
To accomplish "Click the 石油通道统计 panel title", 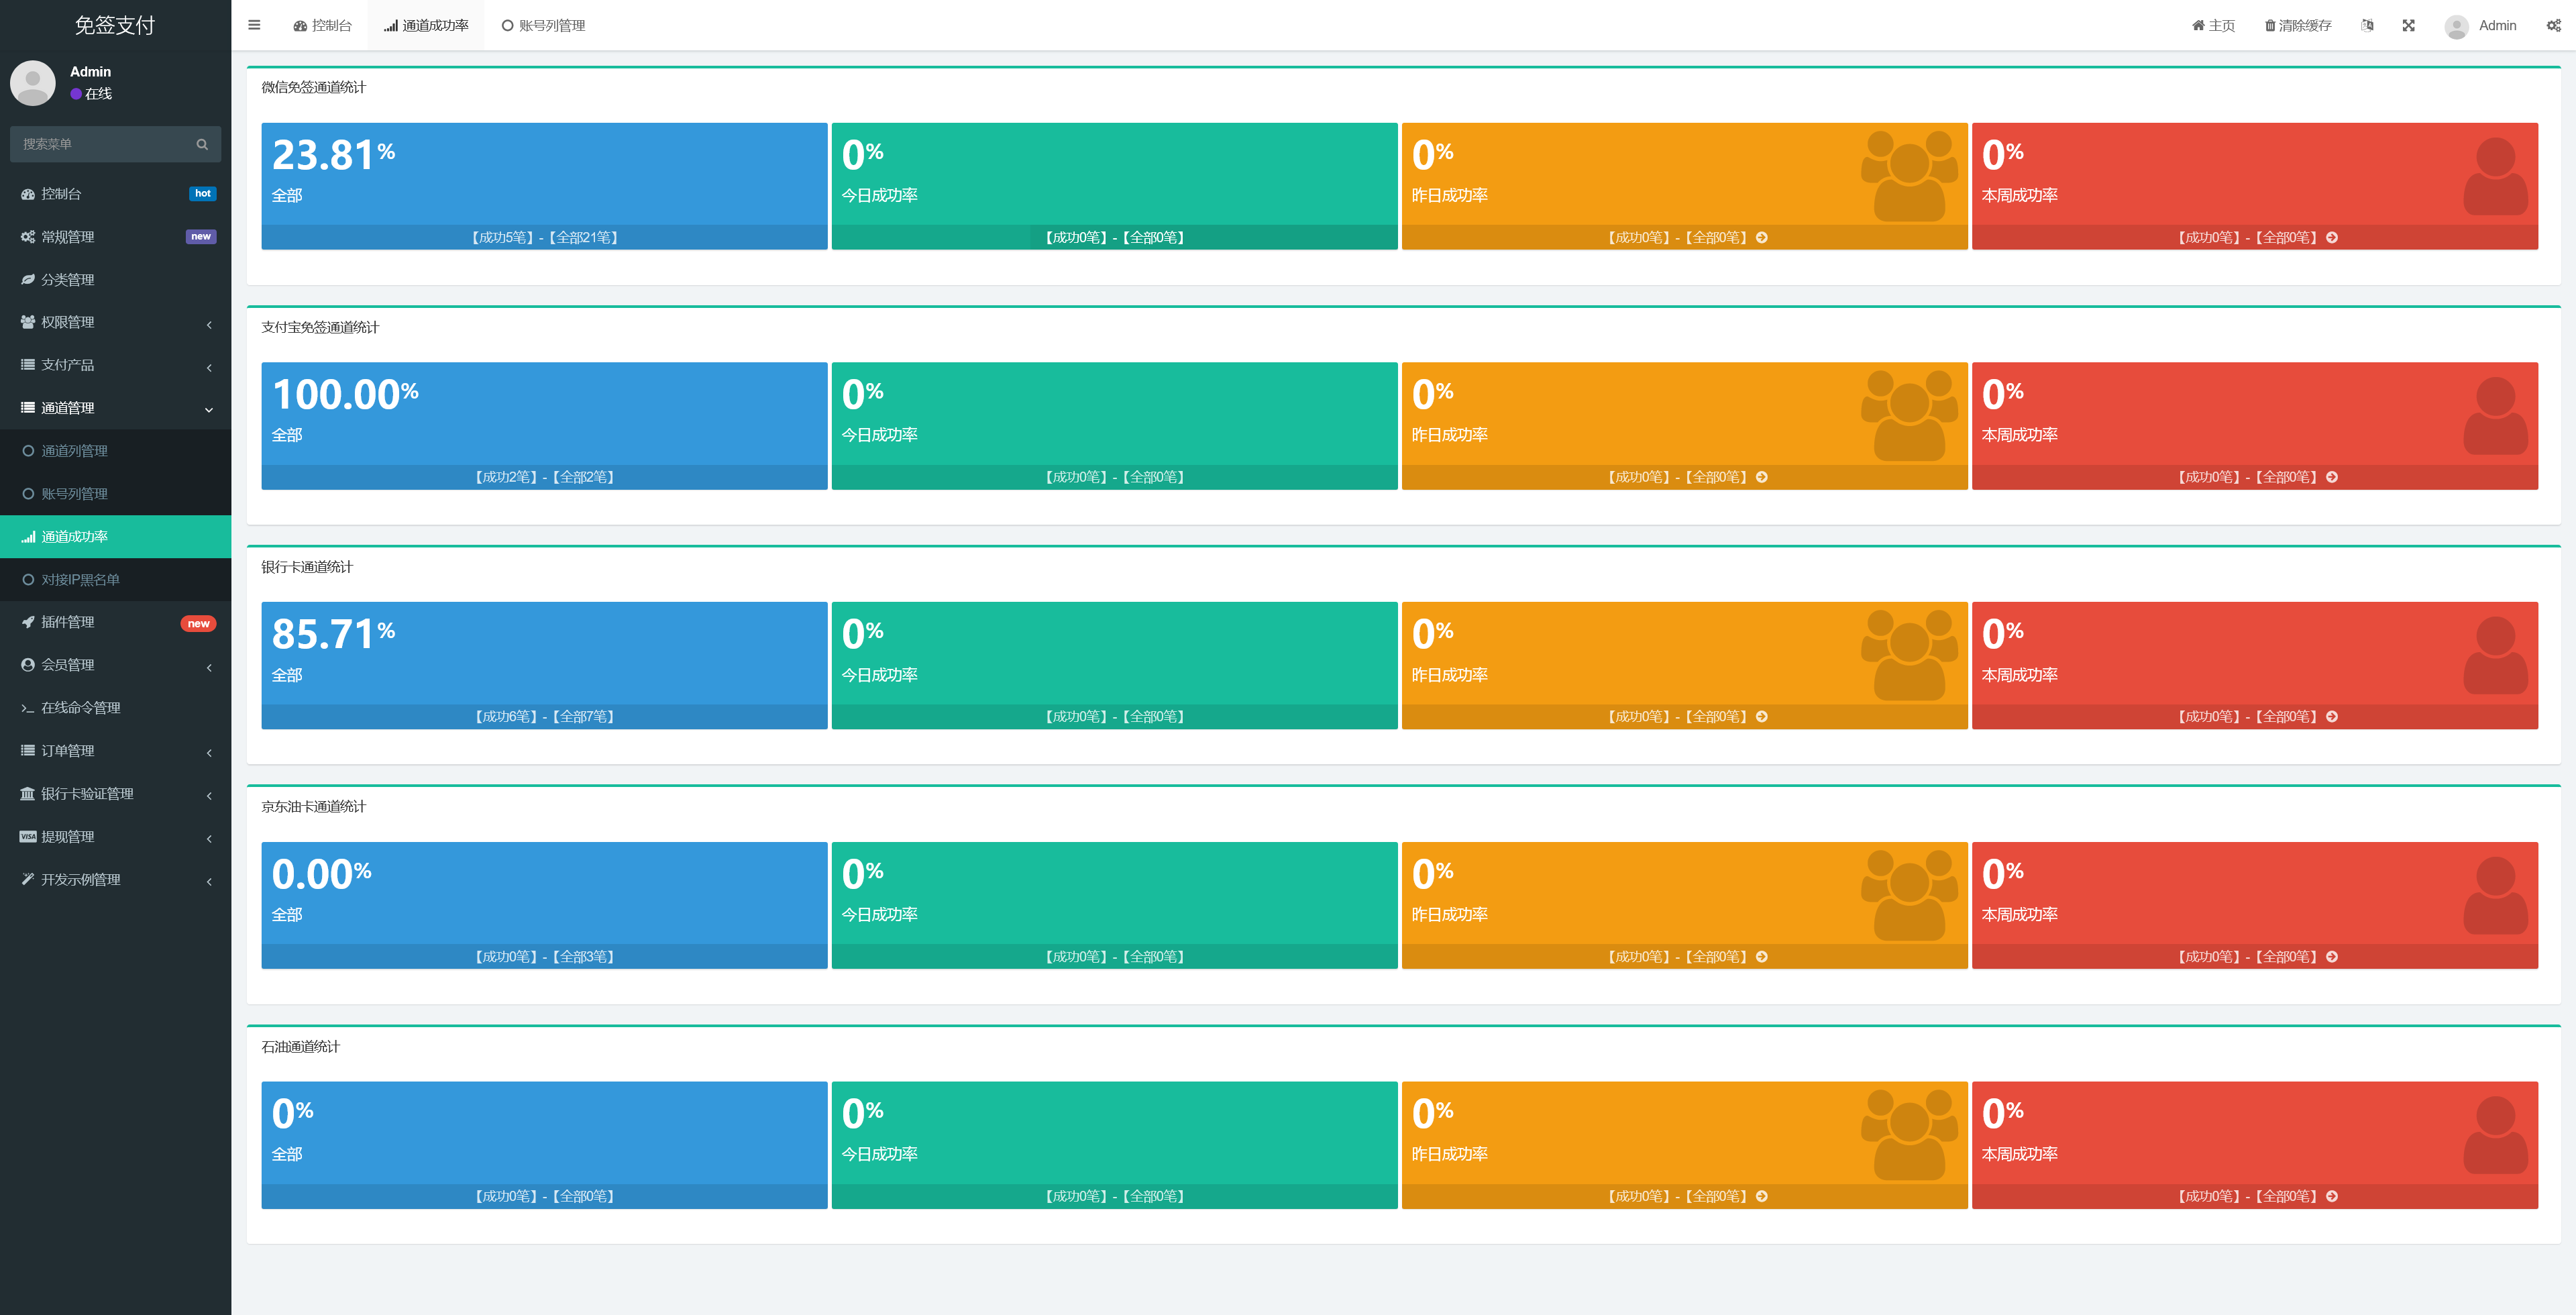I will click(x=300, y=1046).
